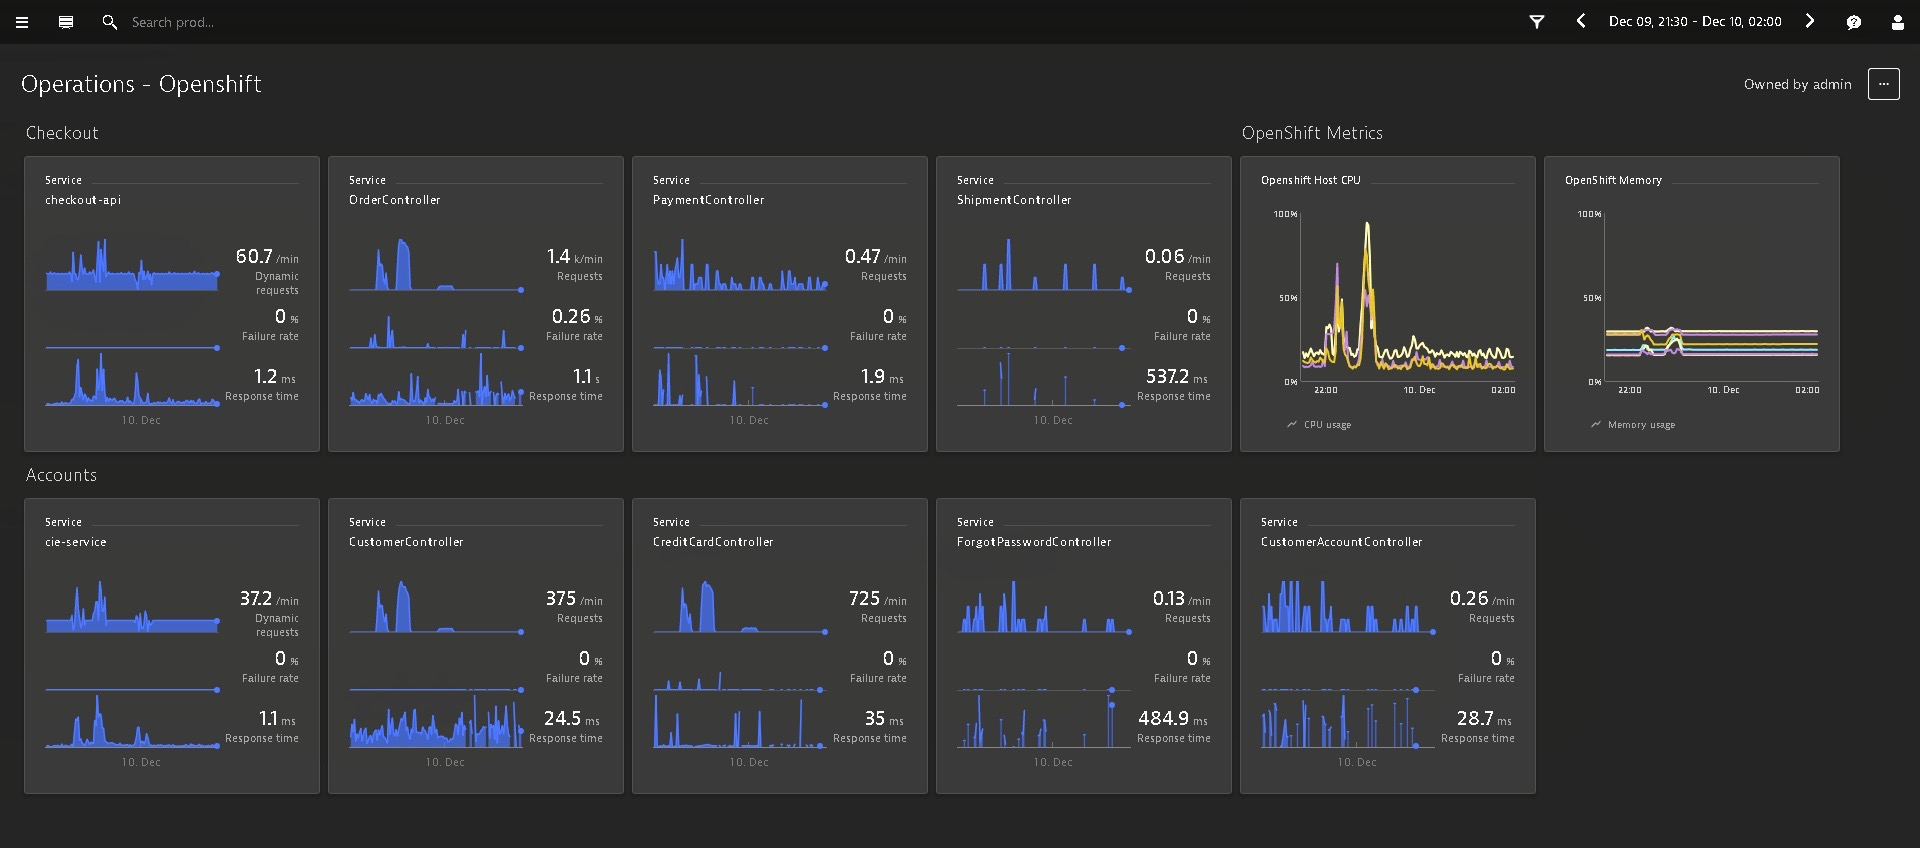Screen dimensions: 1920x848
Task: Select the CreditCardController 725 requests value
Action: pyautogui.click(x=864, y=599)
